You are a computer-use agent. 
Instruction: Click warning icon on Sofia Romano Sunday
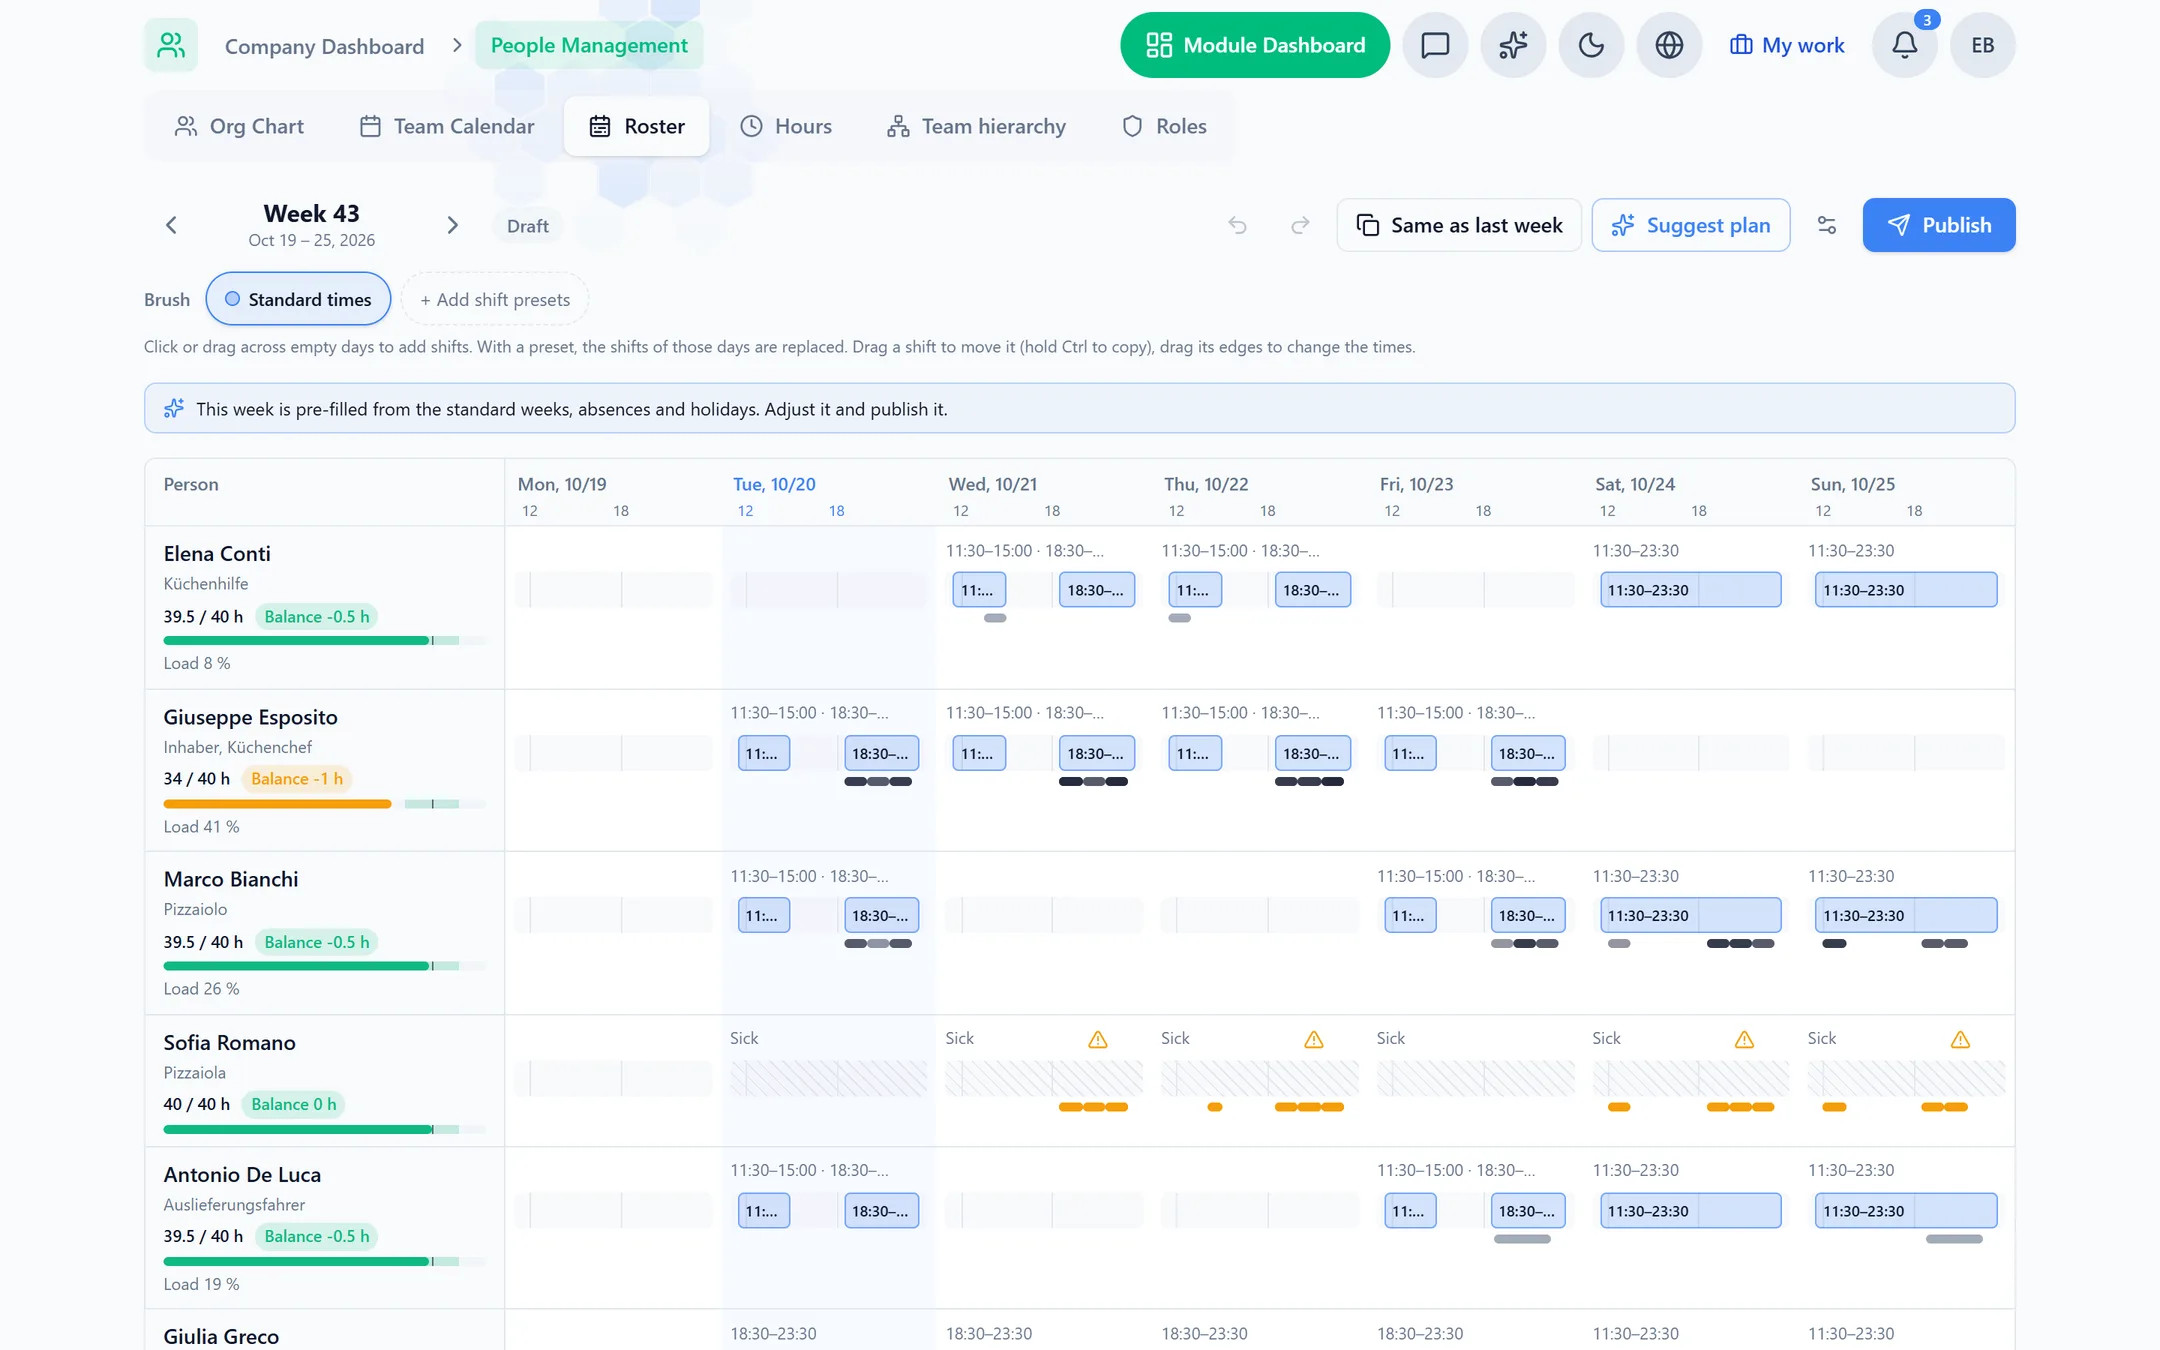1960,1039
